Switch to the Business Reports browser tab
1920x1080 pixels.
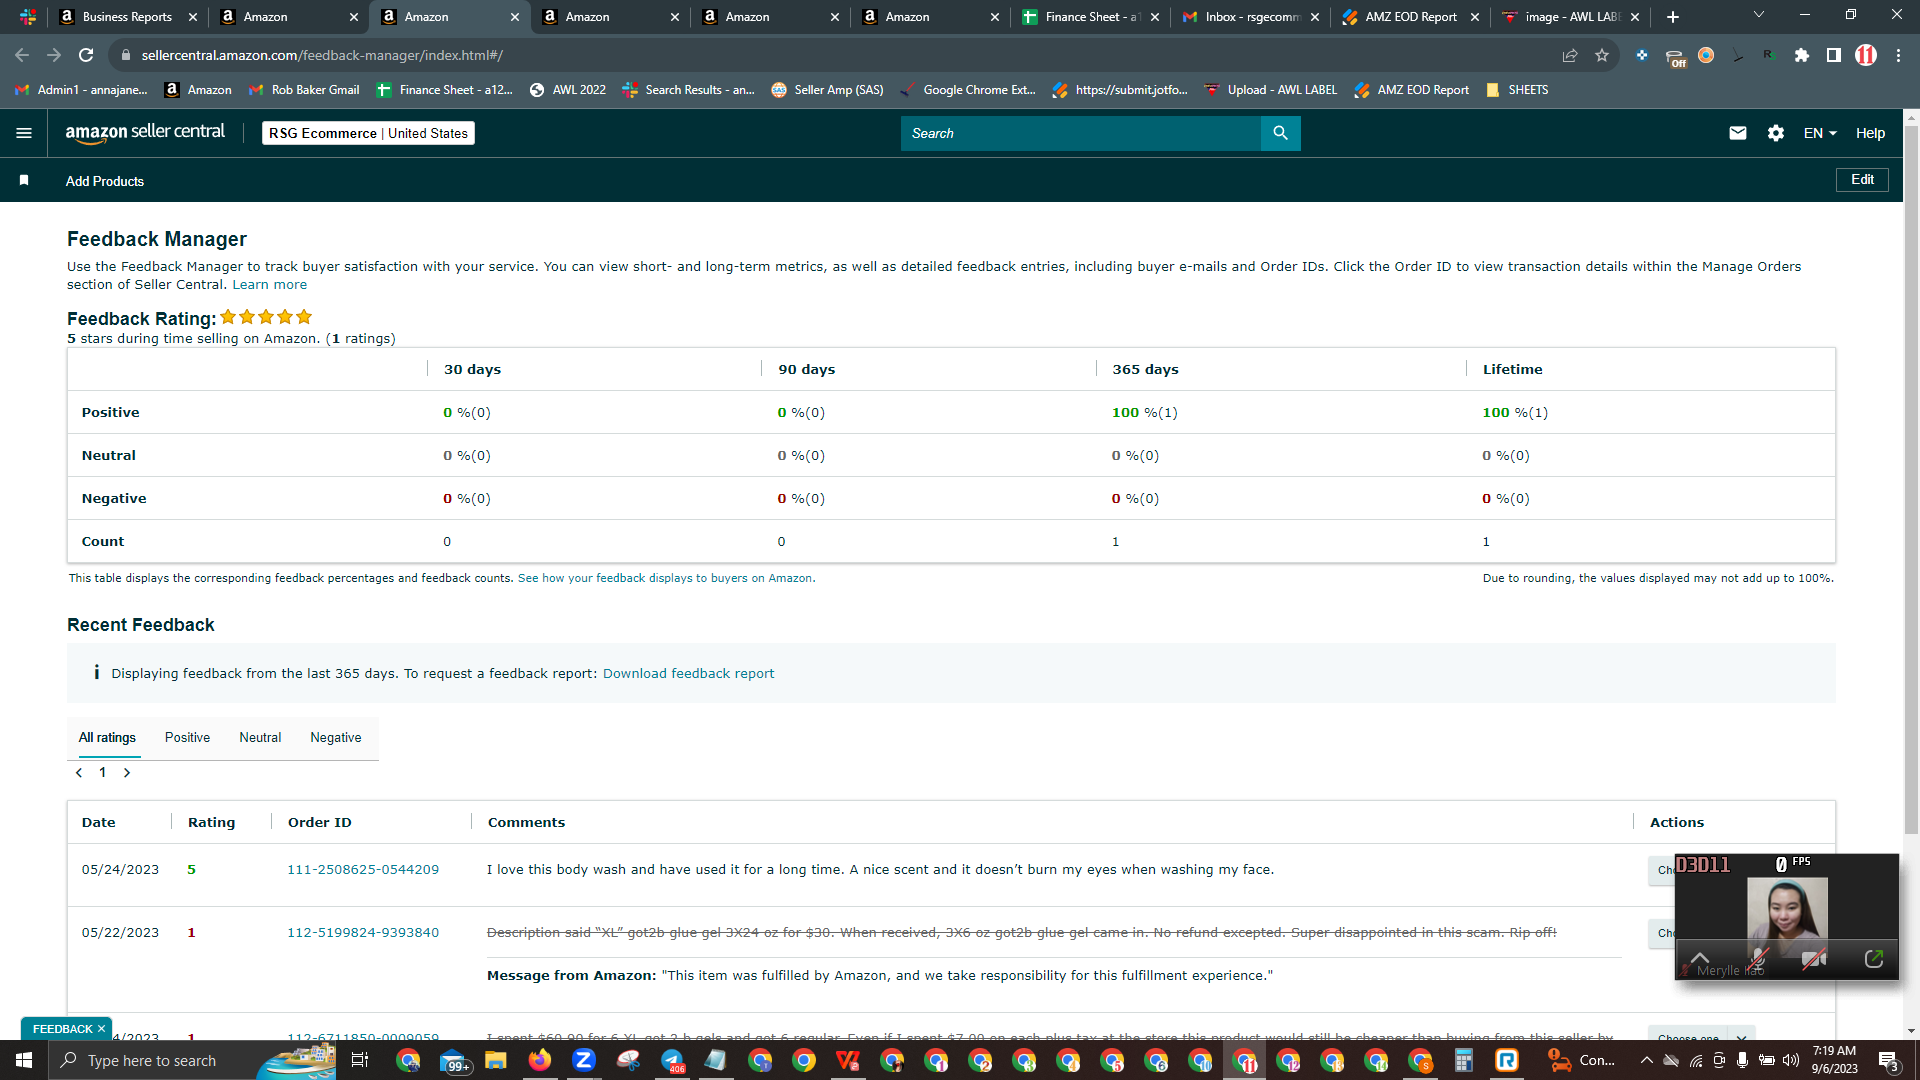(x=127, y=17)
